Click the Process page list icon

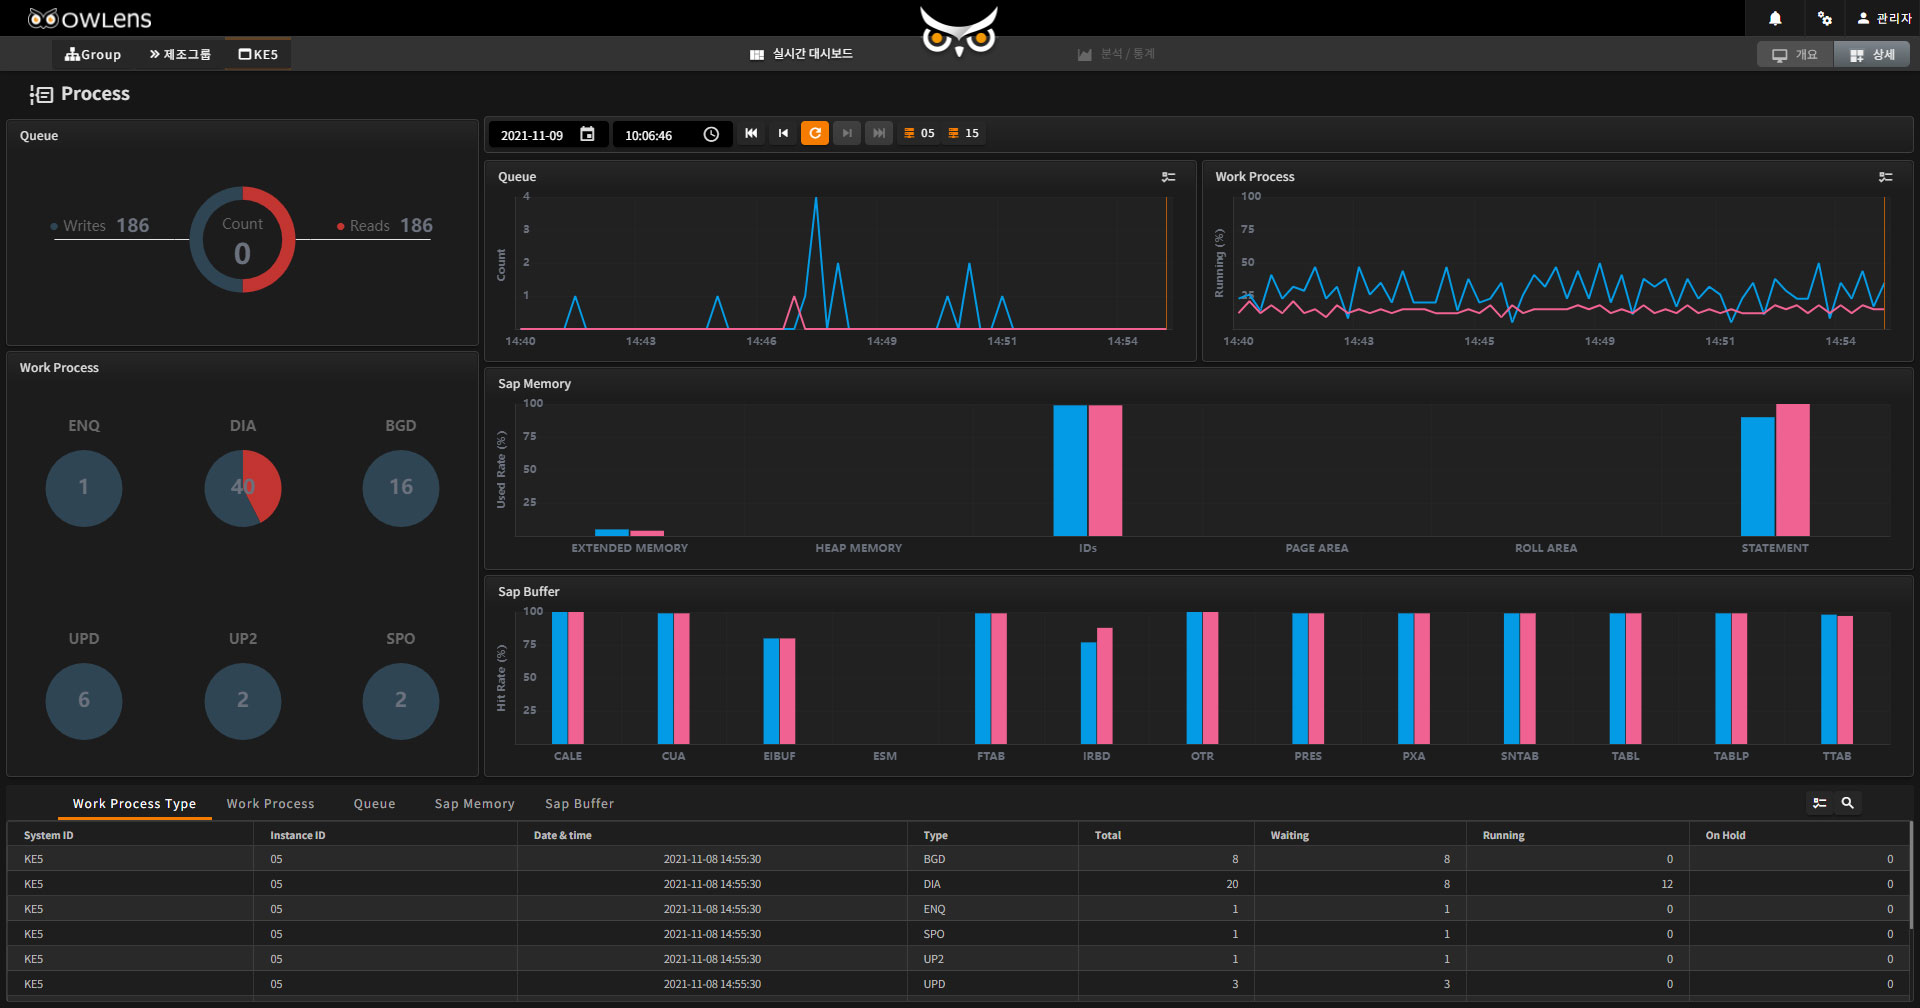pos(41,94)
